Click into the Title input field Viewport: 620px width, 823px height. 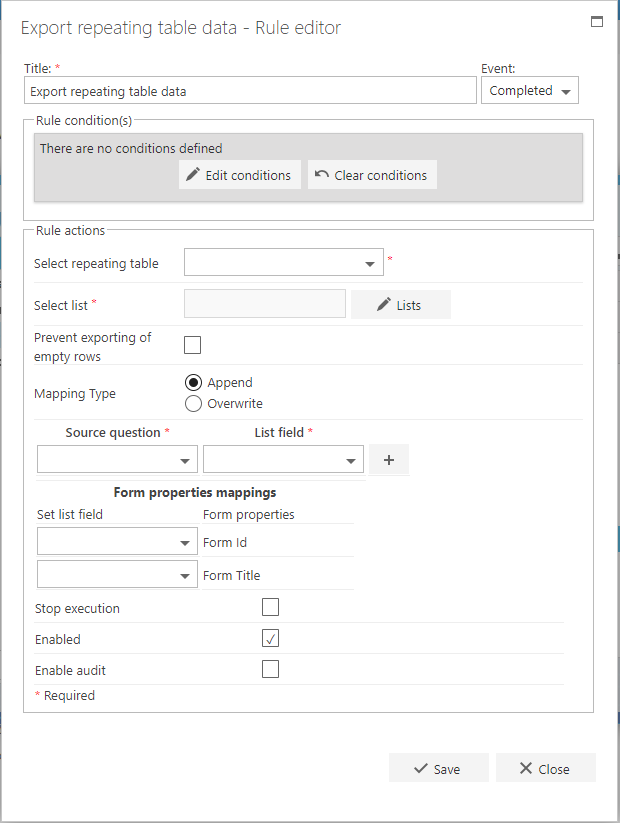[x=250, y=90]
